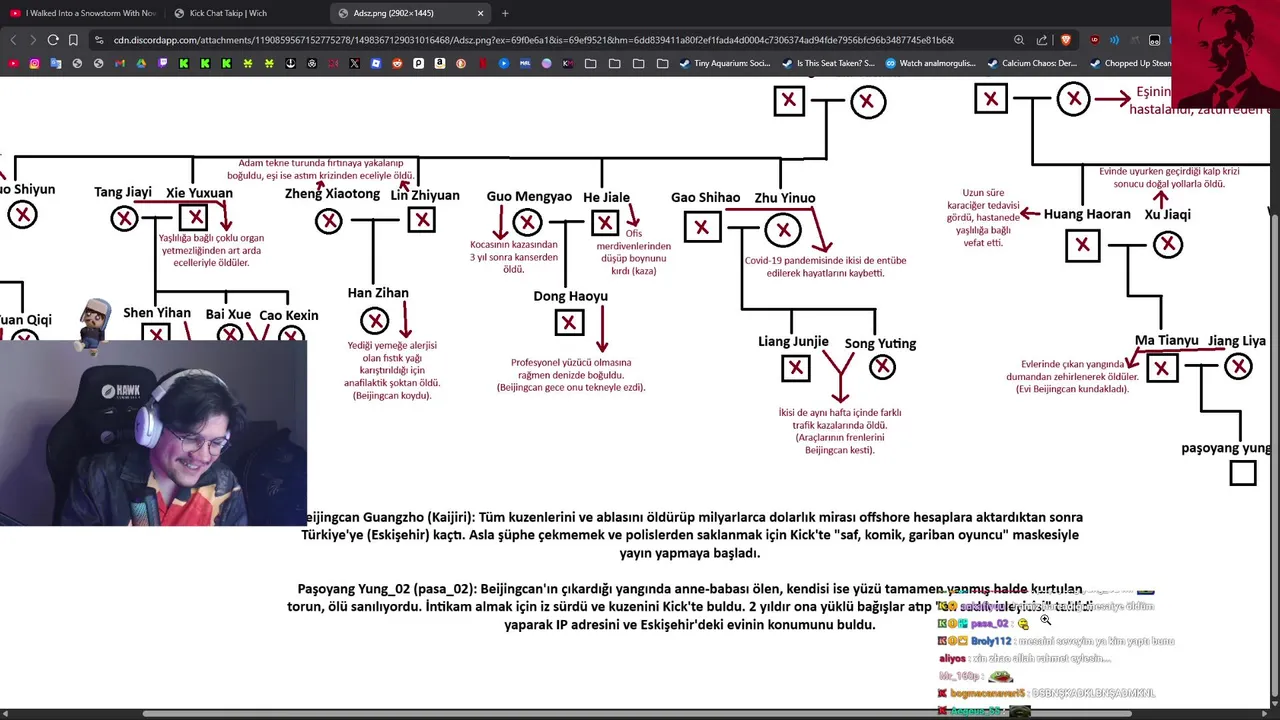Open the Amazon bookmark icon
The height and width of the screenshot is (720, 1280).
point(439,63)
